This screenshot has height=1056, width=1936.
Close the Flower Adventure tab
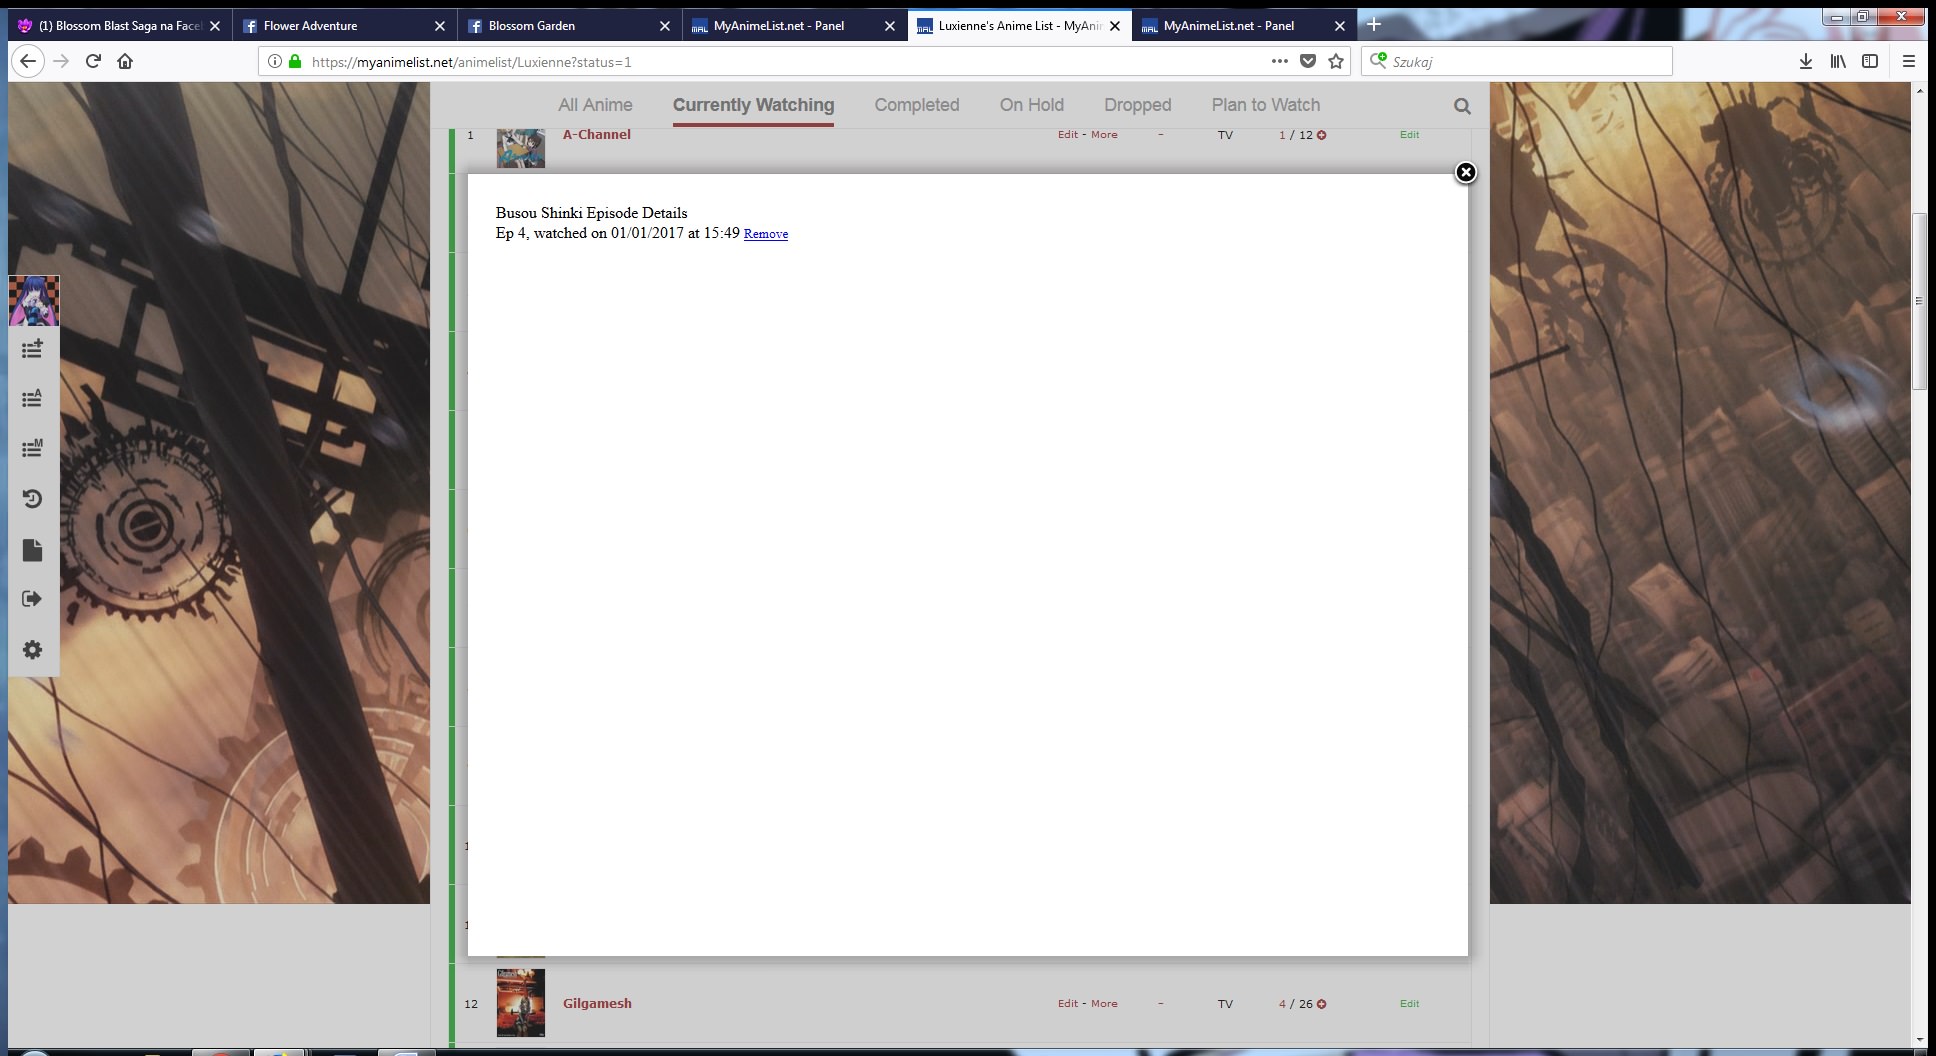440,26
